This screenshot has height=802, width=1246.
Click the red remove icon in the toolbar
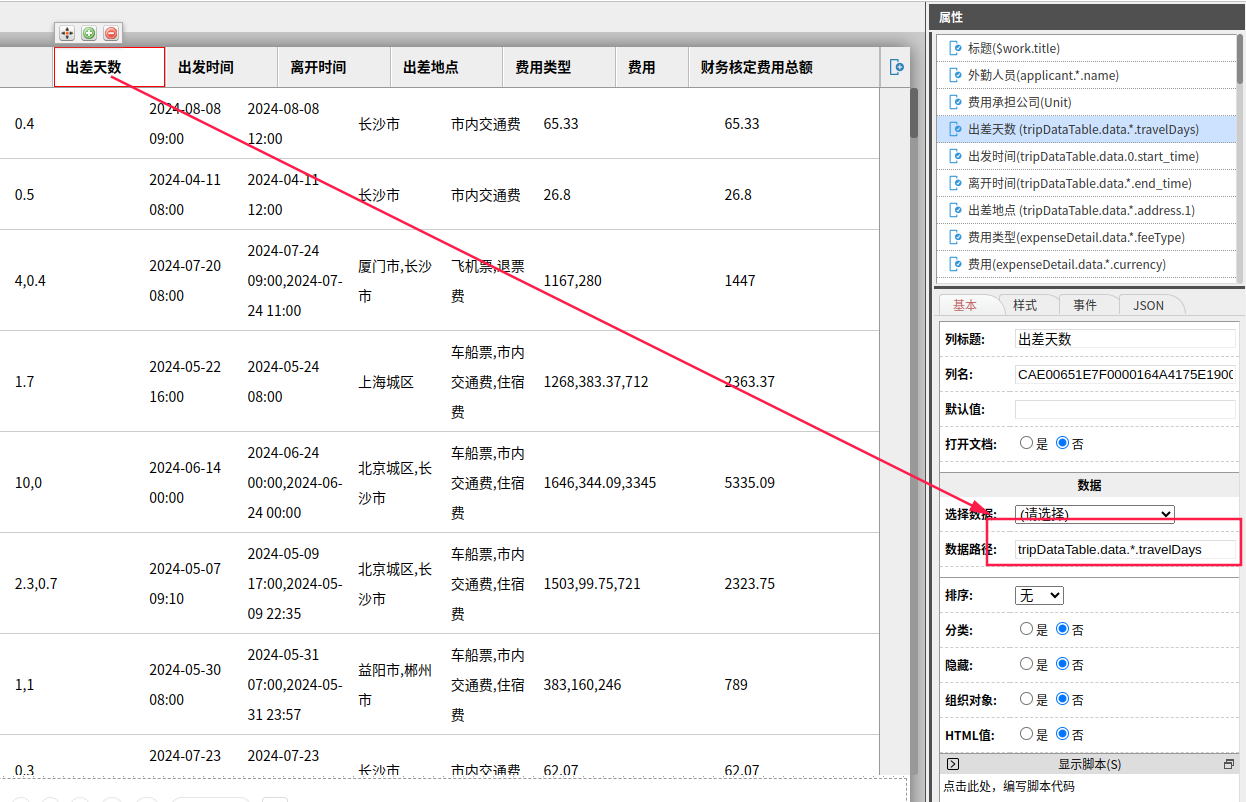click(x=110, y=33)
